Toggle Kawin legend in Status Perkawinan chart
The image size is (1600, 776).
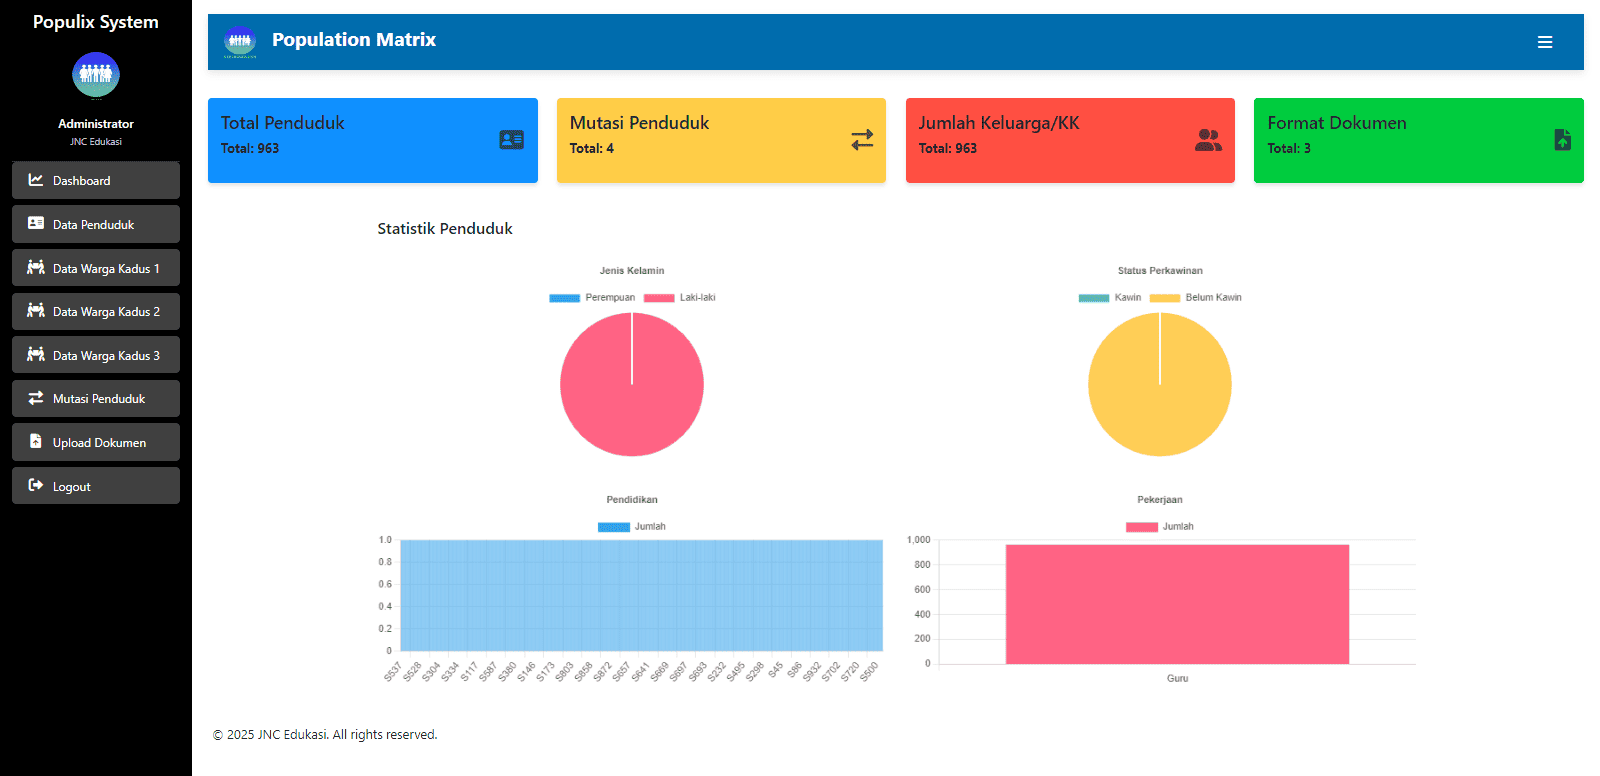(x=1110, y=298)
